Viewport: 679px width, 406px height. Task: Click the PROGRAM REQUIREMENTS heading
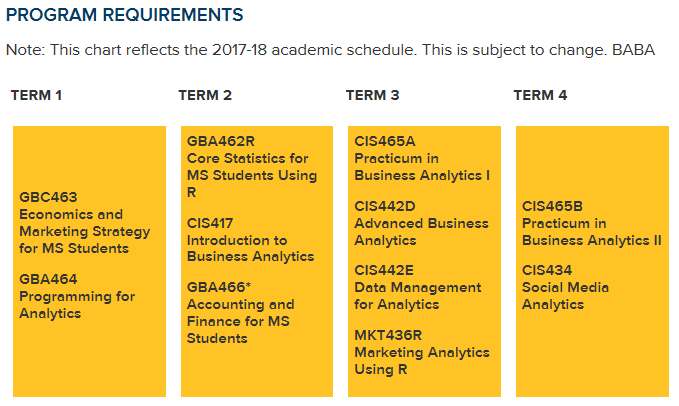(x=124, y=16)
